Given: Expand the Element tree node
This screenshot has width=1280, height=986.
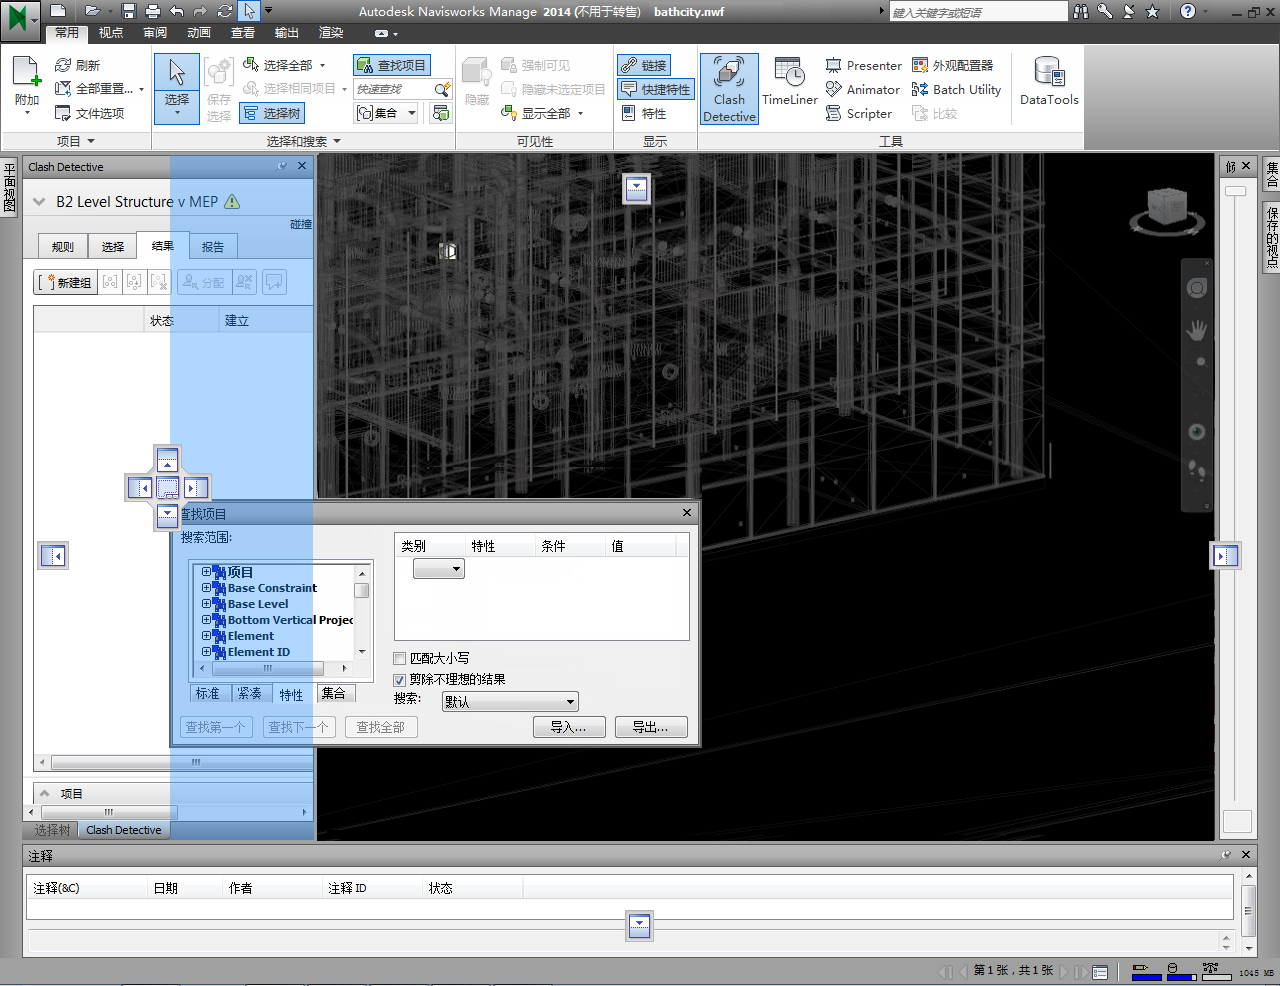Looking at the screenshot, I should pyautogui.click(x=206, y=636).
